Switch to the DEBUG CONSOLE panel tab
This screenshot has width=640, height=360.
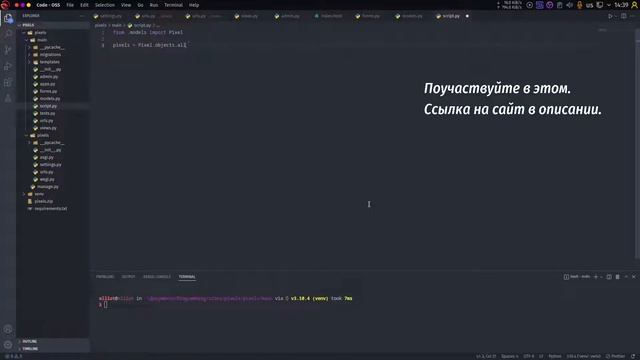[x=157, y=277]
